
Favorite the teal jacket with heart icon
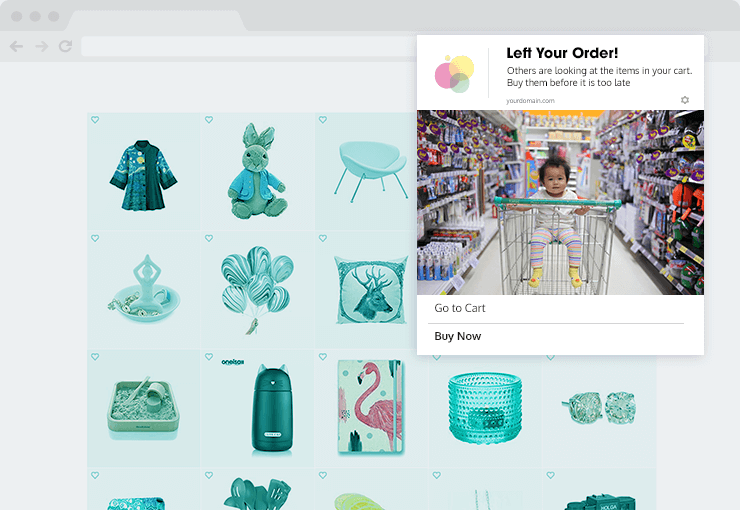pos(95,120)
